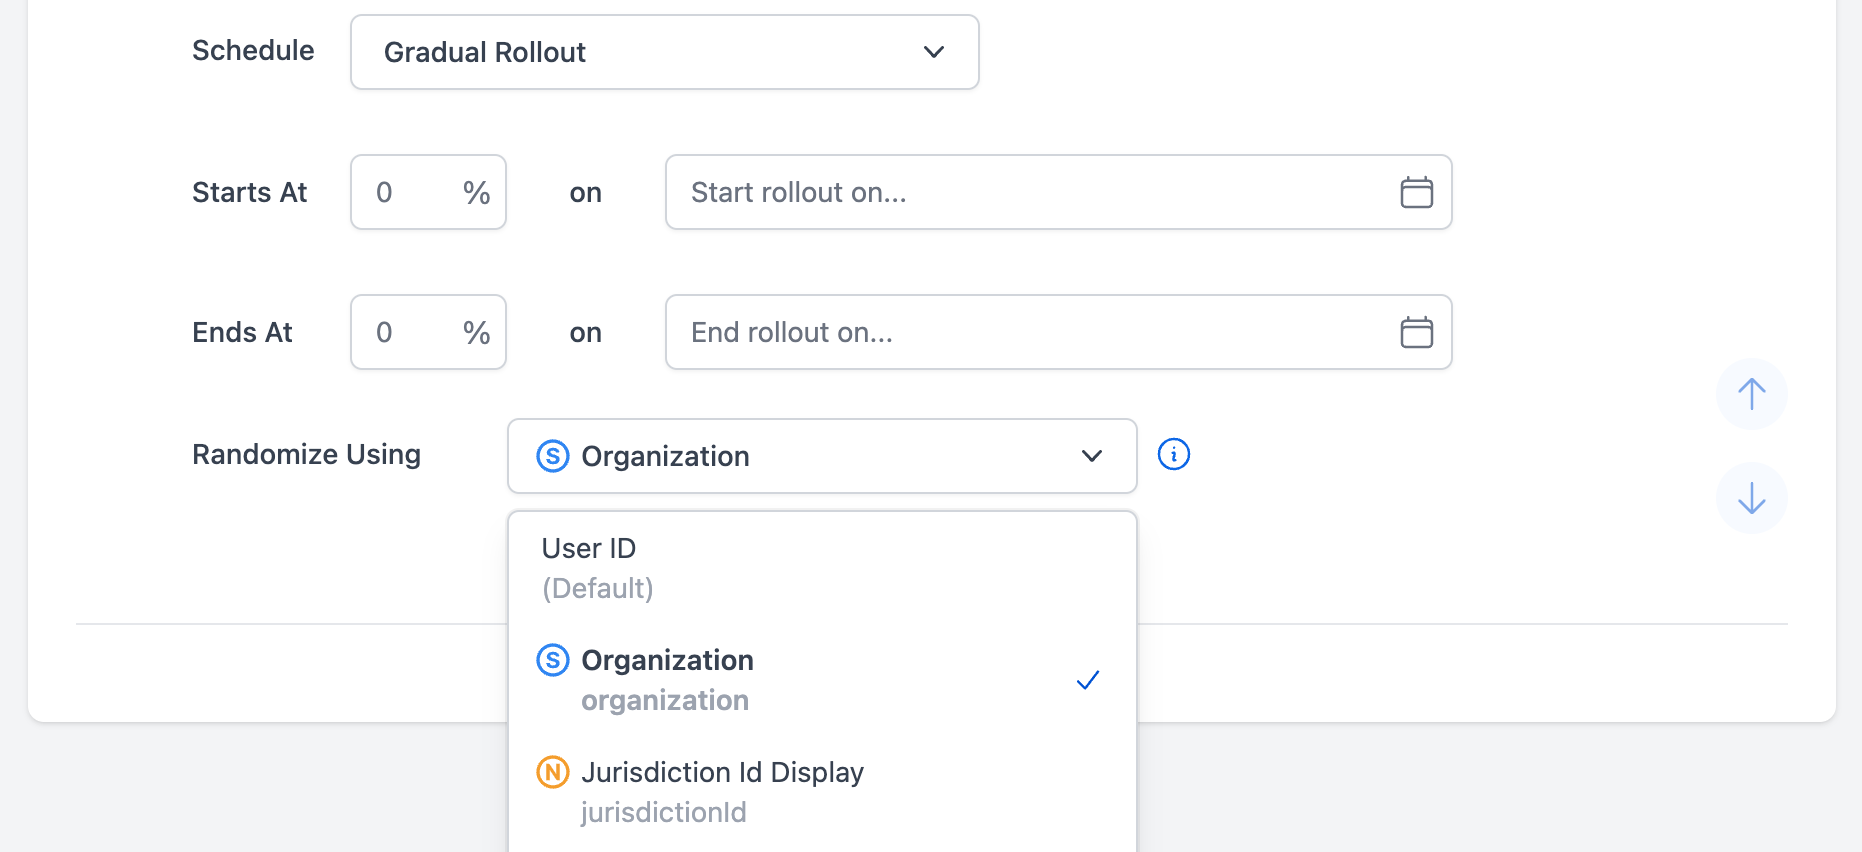Move rule up with the up arrow
This screenshot has width=1862, height=852.
pos(1751,394)
